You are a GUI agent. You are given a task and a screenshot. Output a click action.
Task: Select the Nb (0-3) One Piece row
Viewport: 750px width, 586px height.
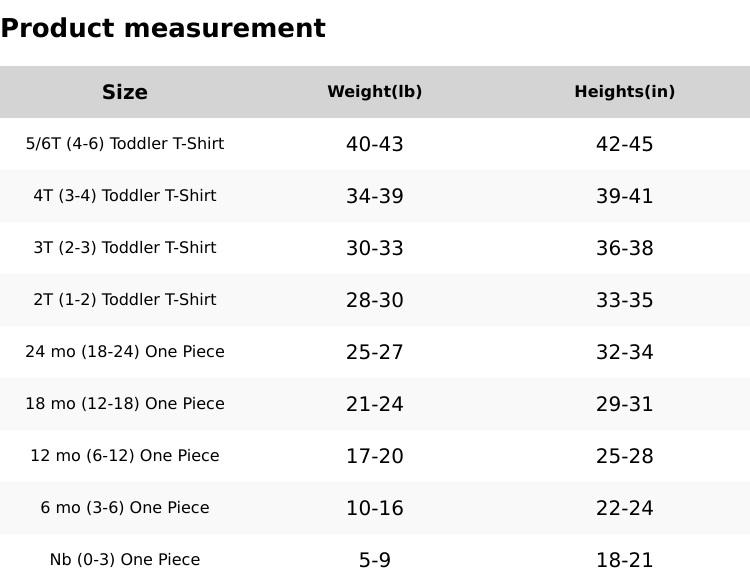[125, 560]
